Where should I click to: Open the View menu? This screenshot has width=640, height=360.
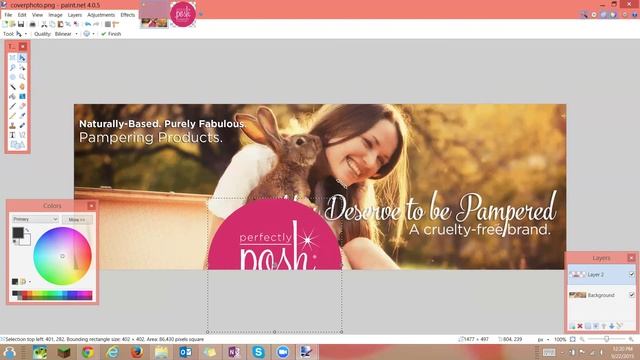pyautogui.click(x=38, y=15)
